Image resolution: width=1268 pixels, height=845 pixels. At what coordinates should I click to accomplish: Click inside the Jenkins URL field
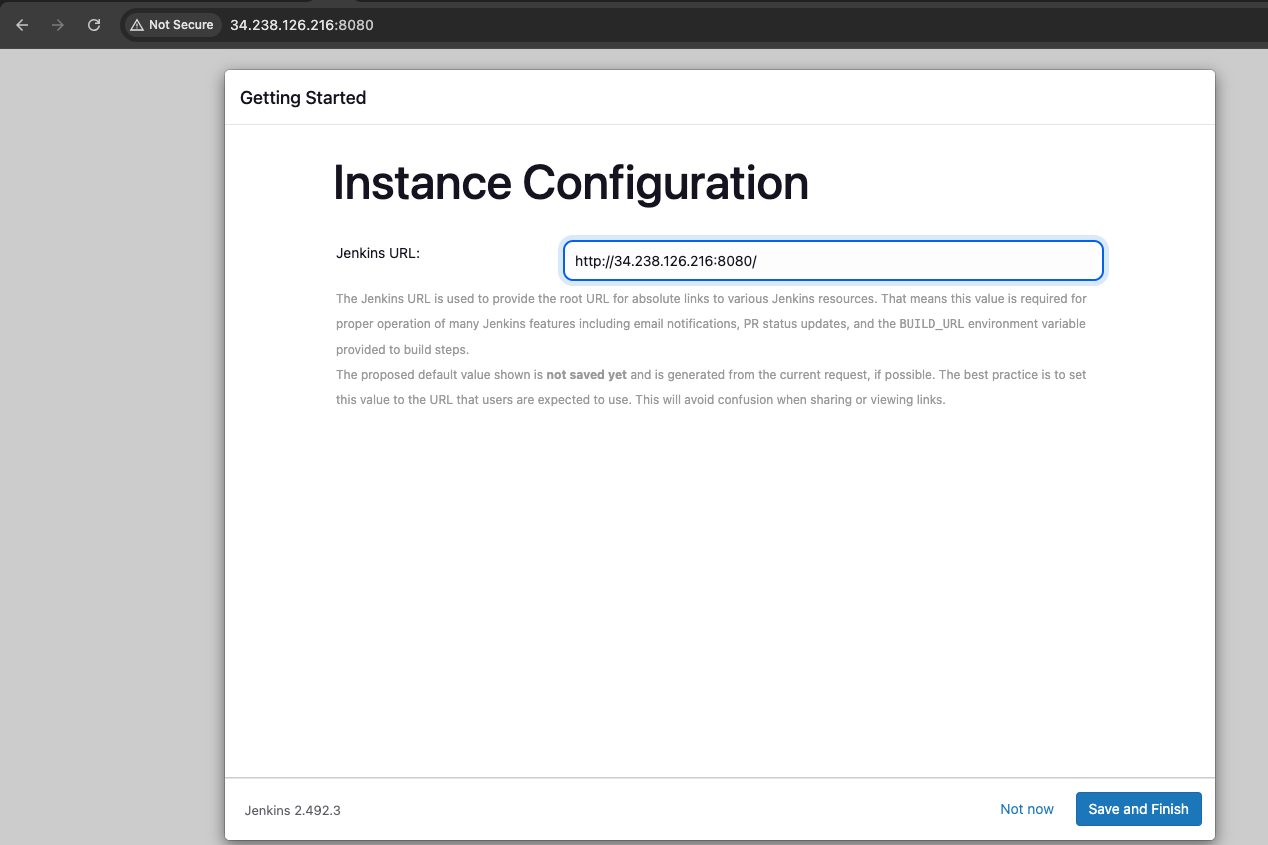[833, 261]
